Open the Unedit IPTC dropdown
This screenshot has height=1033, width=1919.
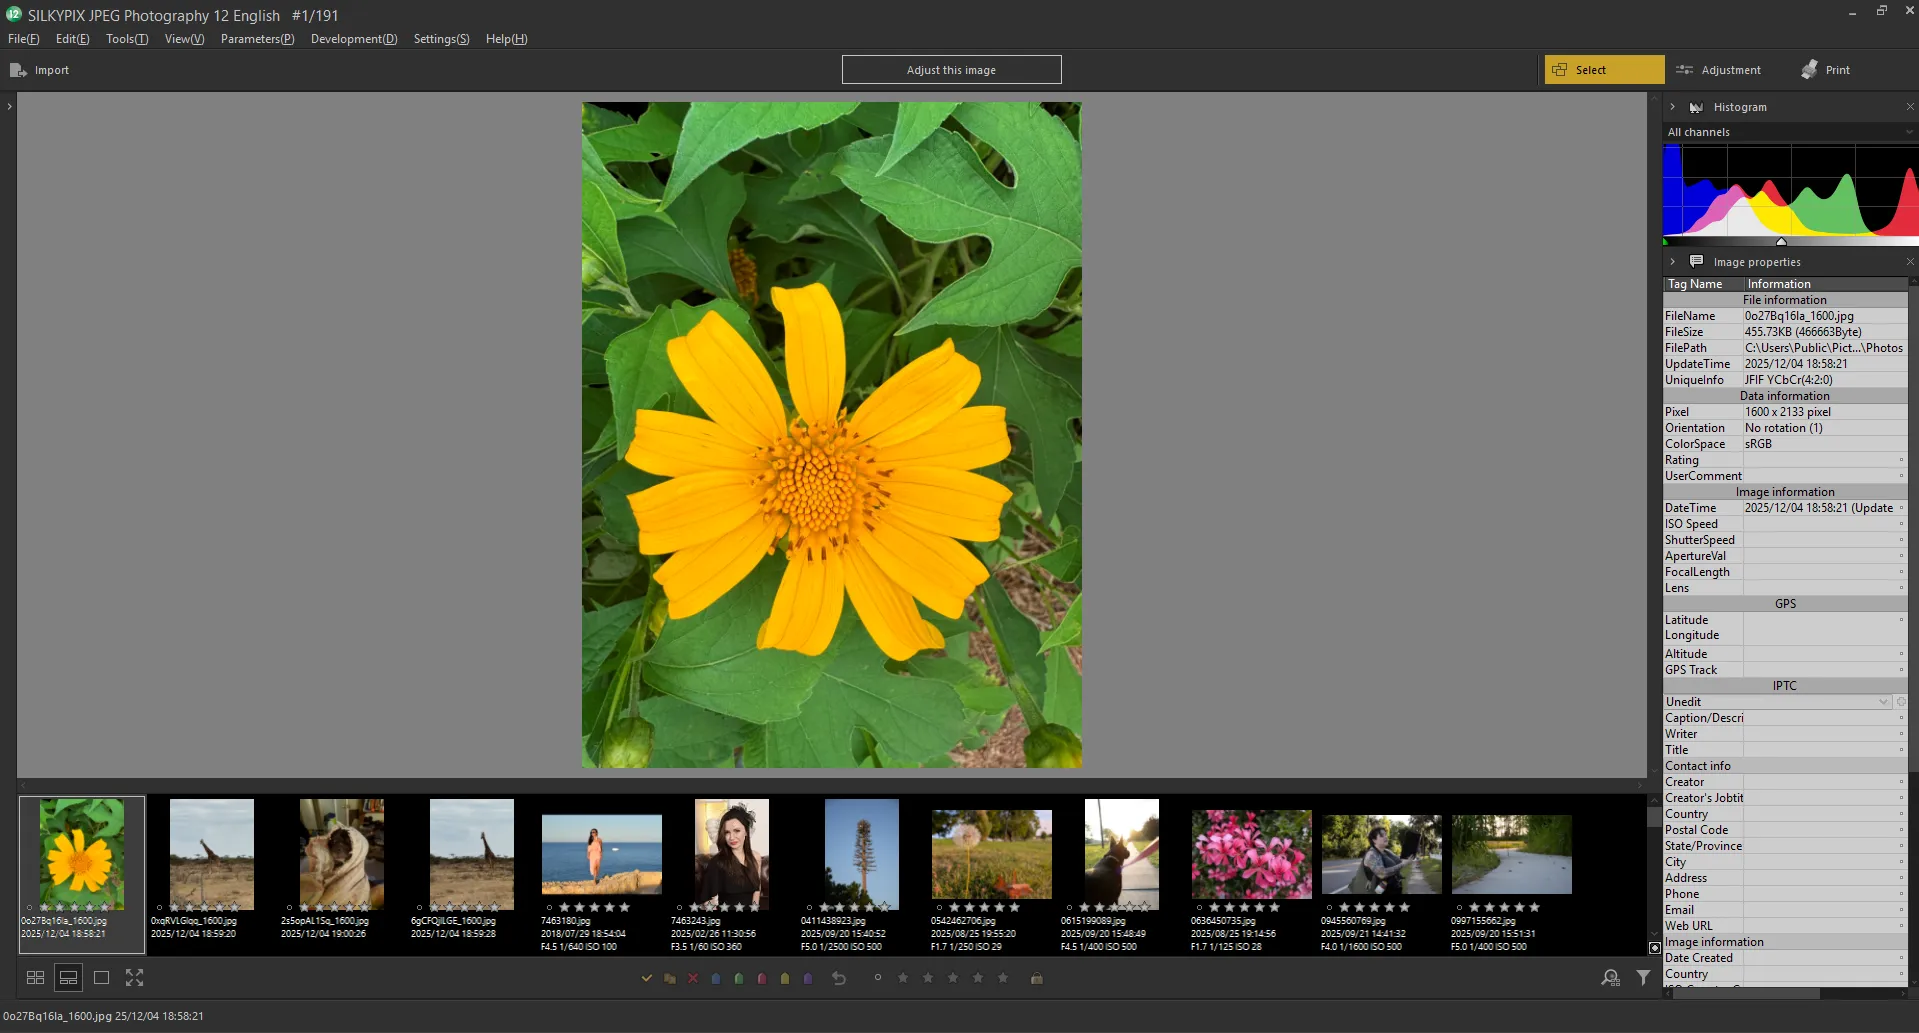point(1885,702)
